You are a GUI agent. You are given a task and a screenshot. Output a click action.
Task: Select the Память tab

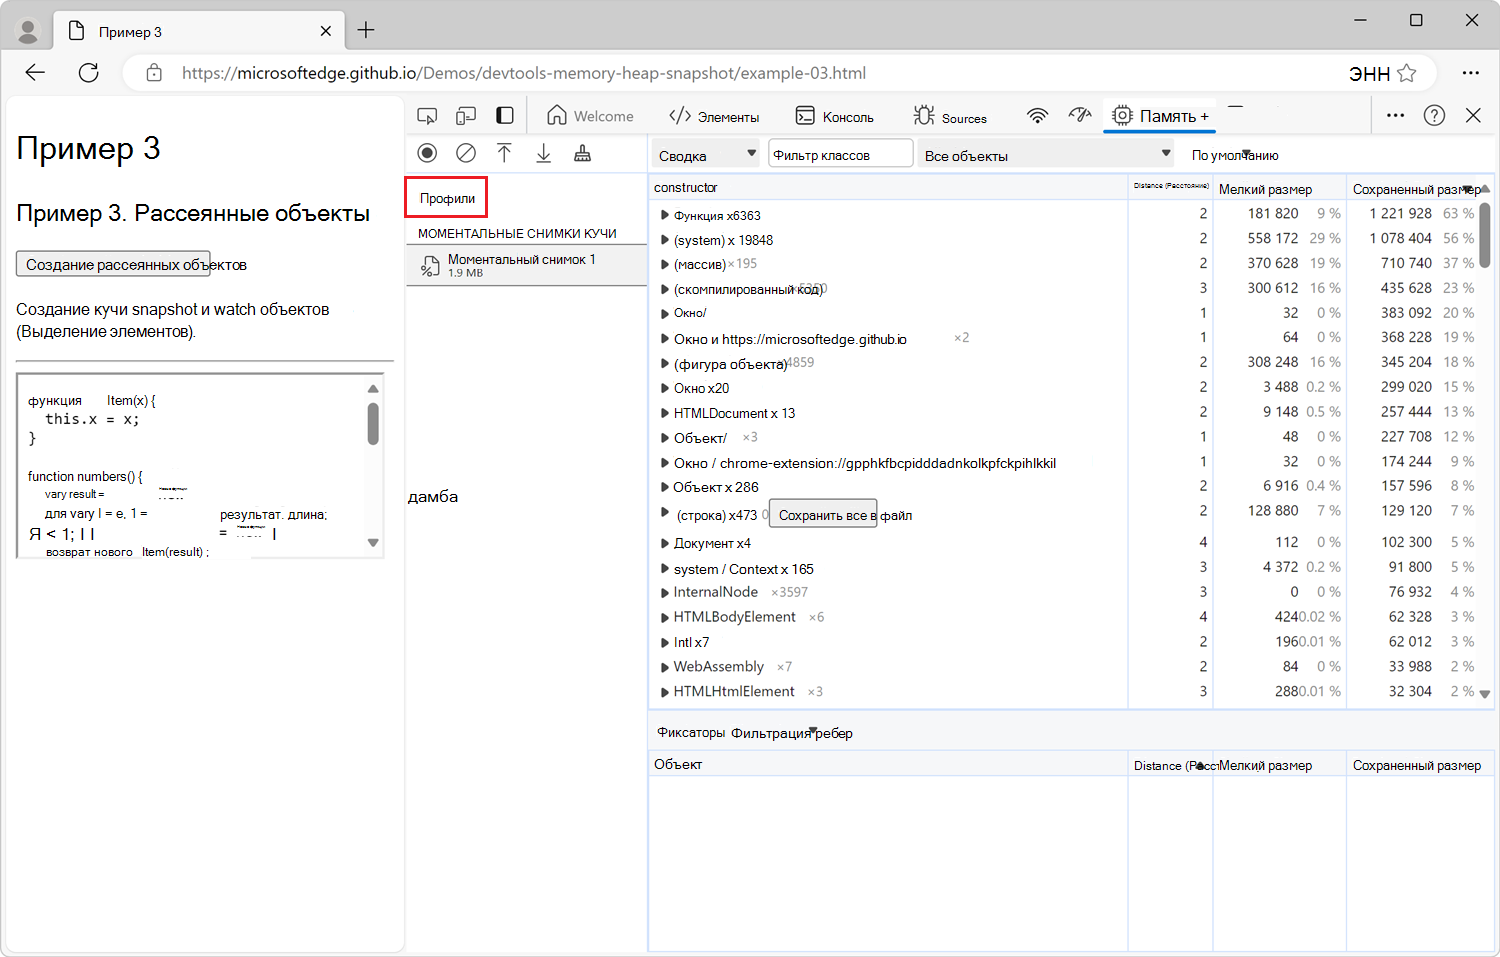point(1160,116)
